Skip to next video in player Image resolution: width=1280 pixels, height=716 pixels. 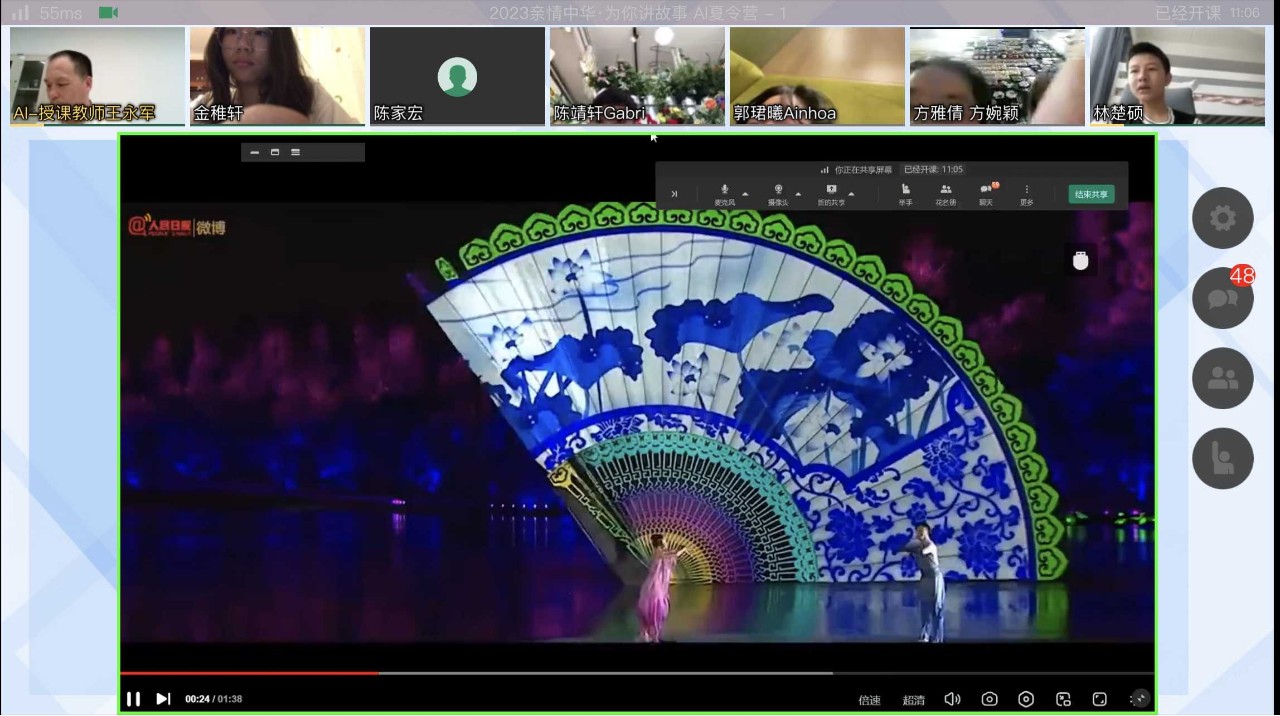tap(163, 699)
